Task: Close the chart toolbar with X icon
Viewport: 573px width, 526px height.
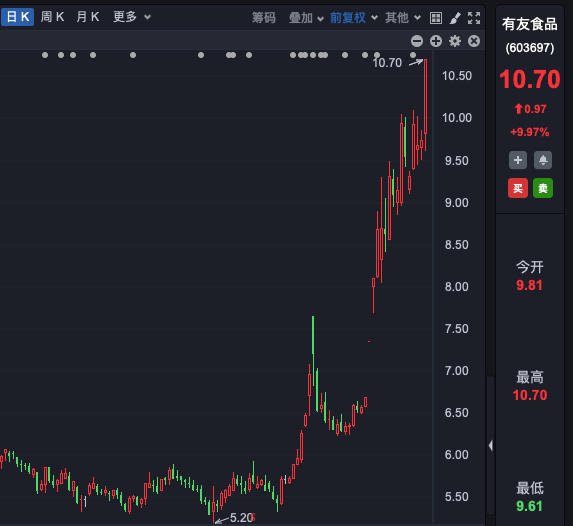Action: tap(474, 41)
